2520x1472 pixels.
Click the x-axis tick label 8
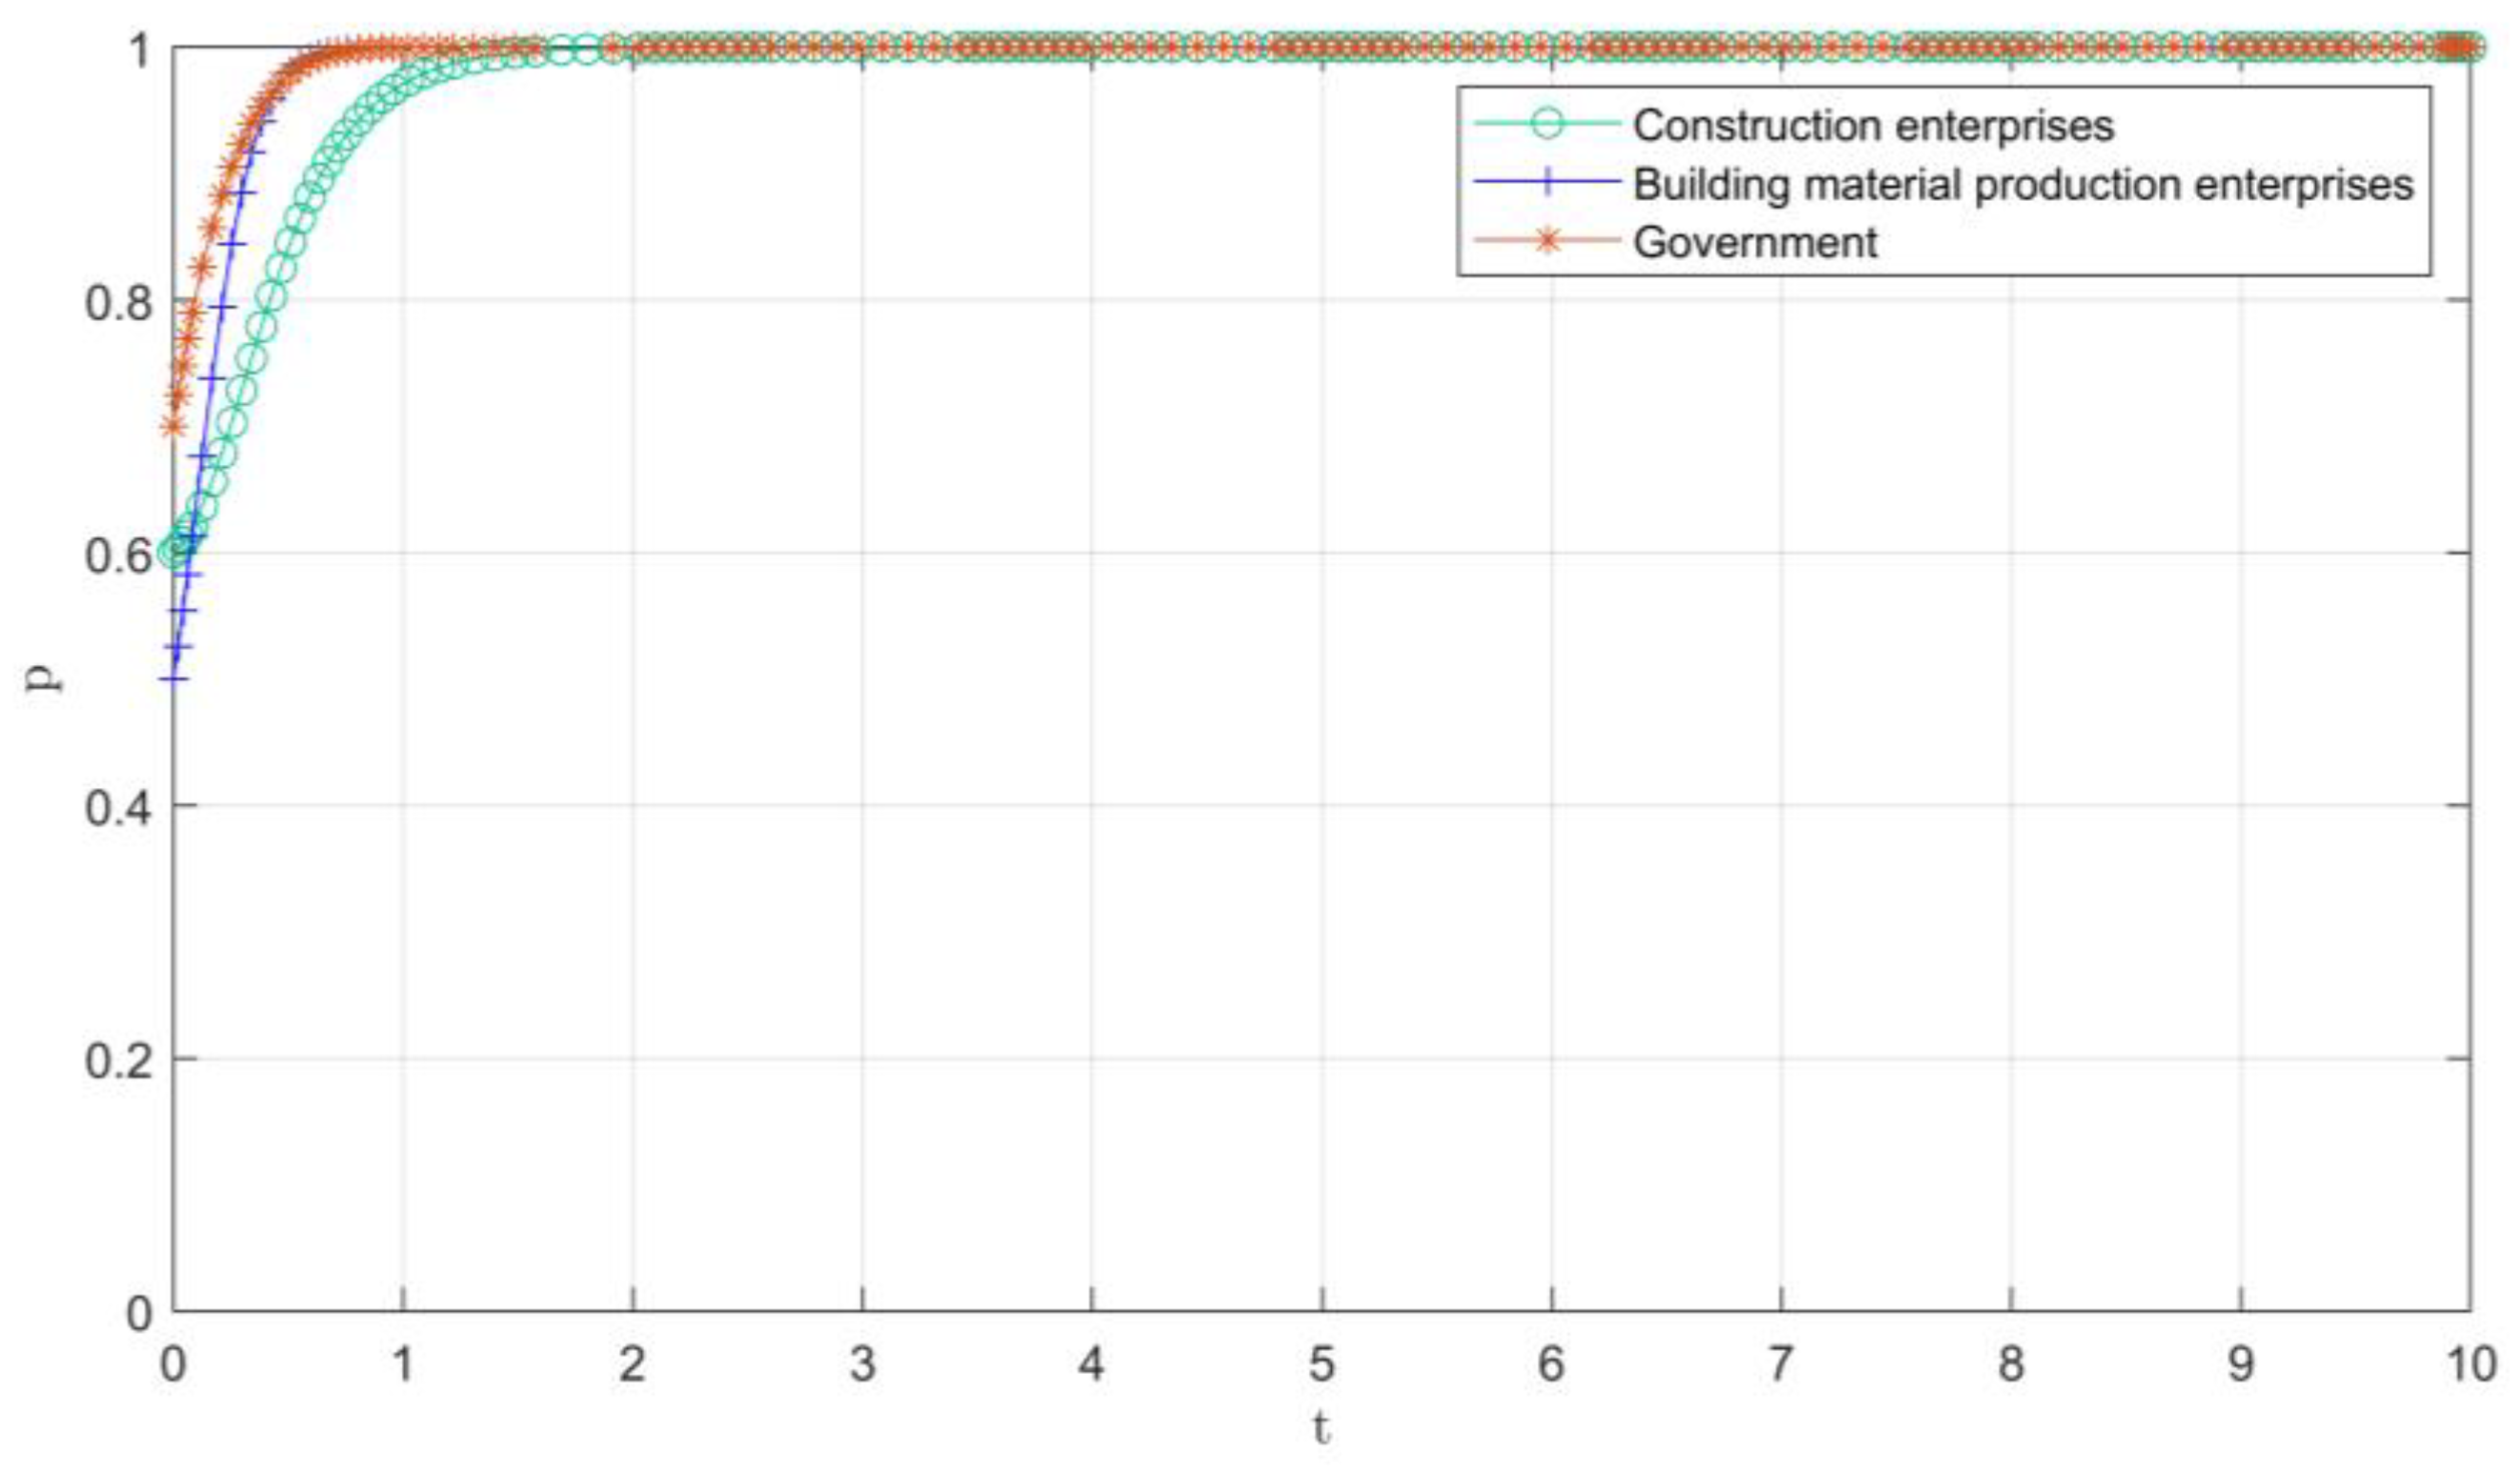[2011, 1364]
